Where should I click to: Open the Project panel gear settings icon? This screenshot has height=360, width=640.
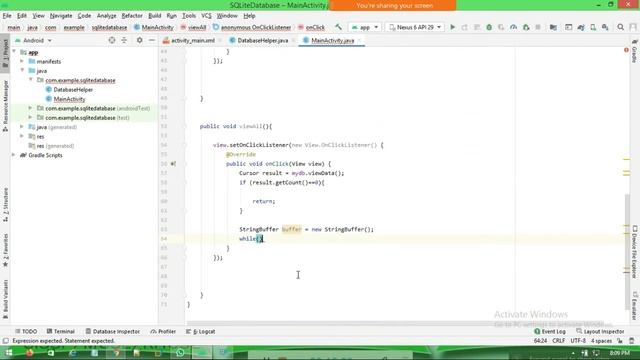pyautogui.click(x=140, y=40)
